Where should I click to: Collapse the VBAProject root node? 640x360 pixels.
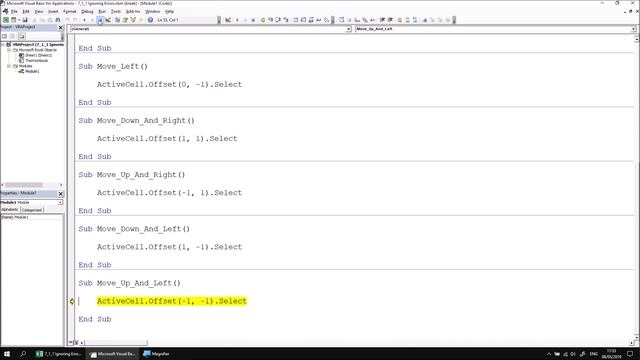coord(3,44)
